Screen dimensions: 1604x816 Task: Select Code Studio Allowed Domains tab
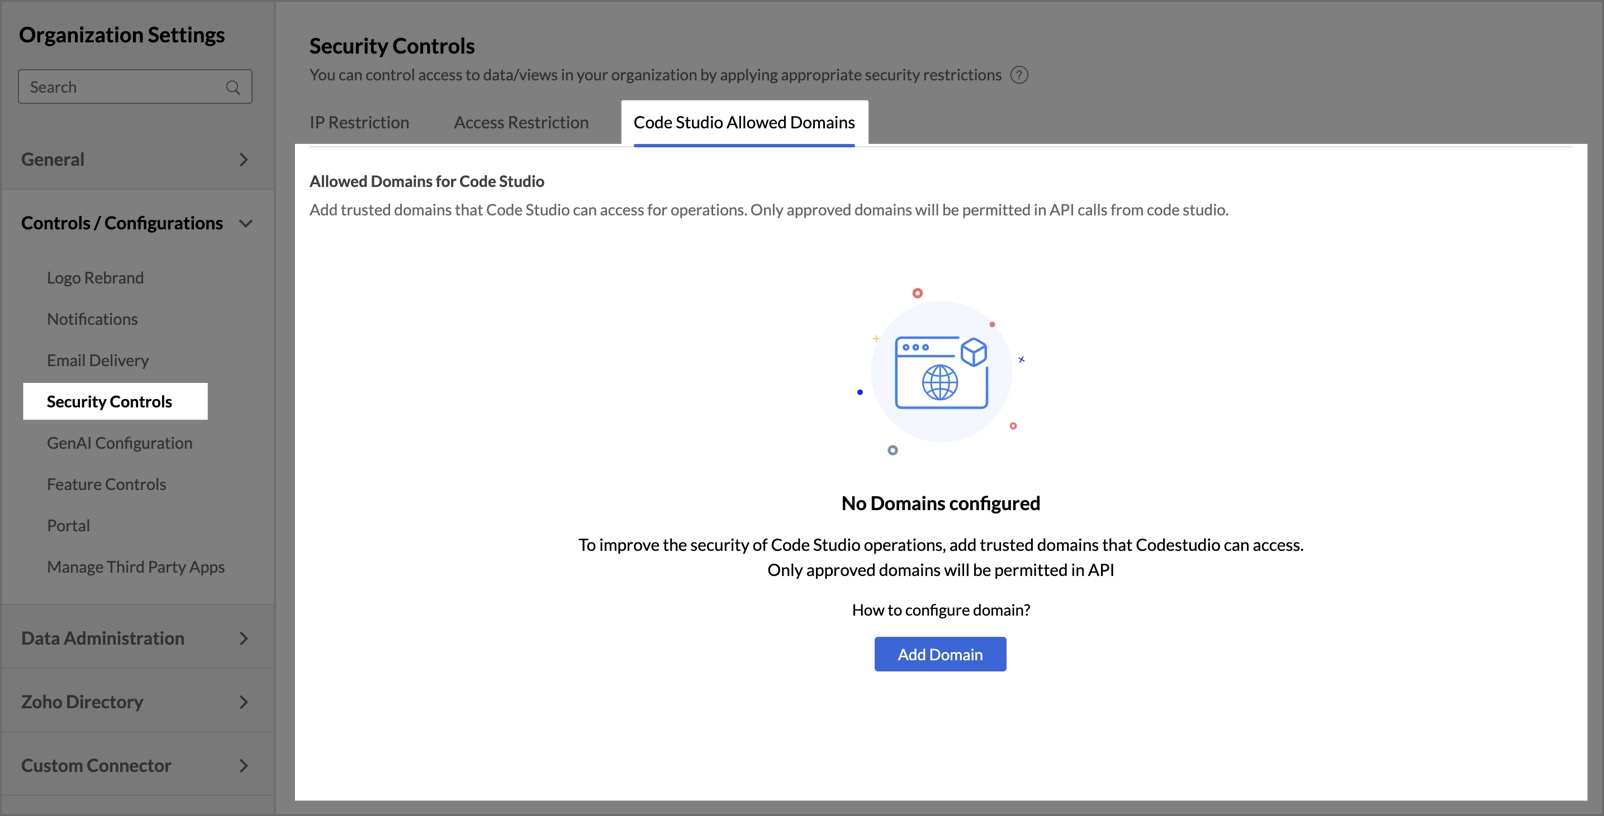point(744,122)
